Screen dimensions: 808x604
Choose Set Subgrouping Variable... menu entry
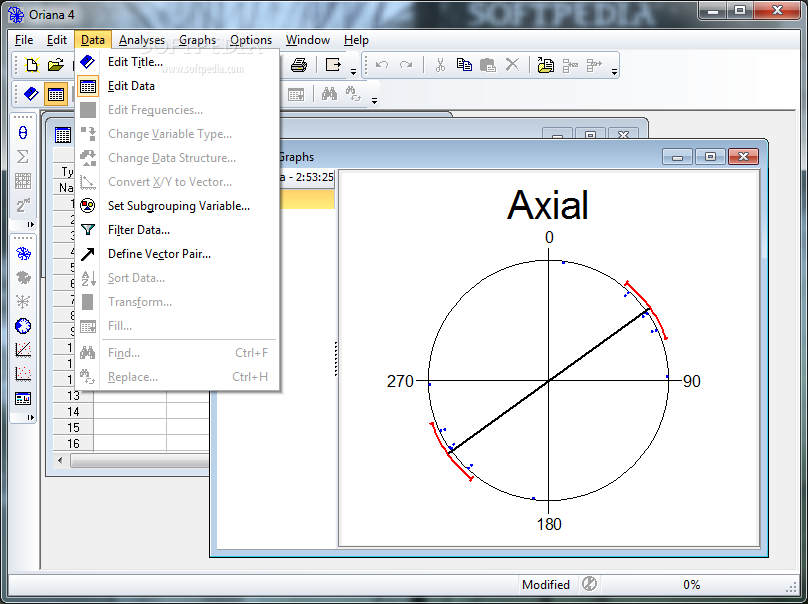pyautogui.click(x=177, y=206)
